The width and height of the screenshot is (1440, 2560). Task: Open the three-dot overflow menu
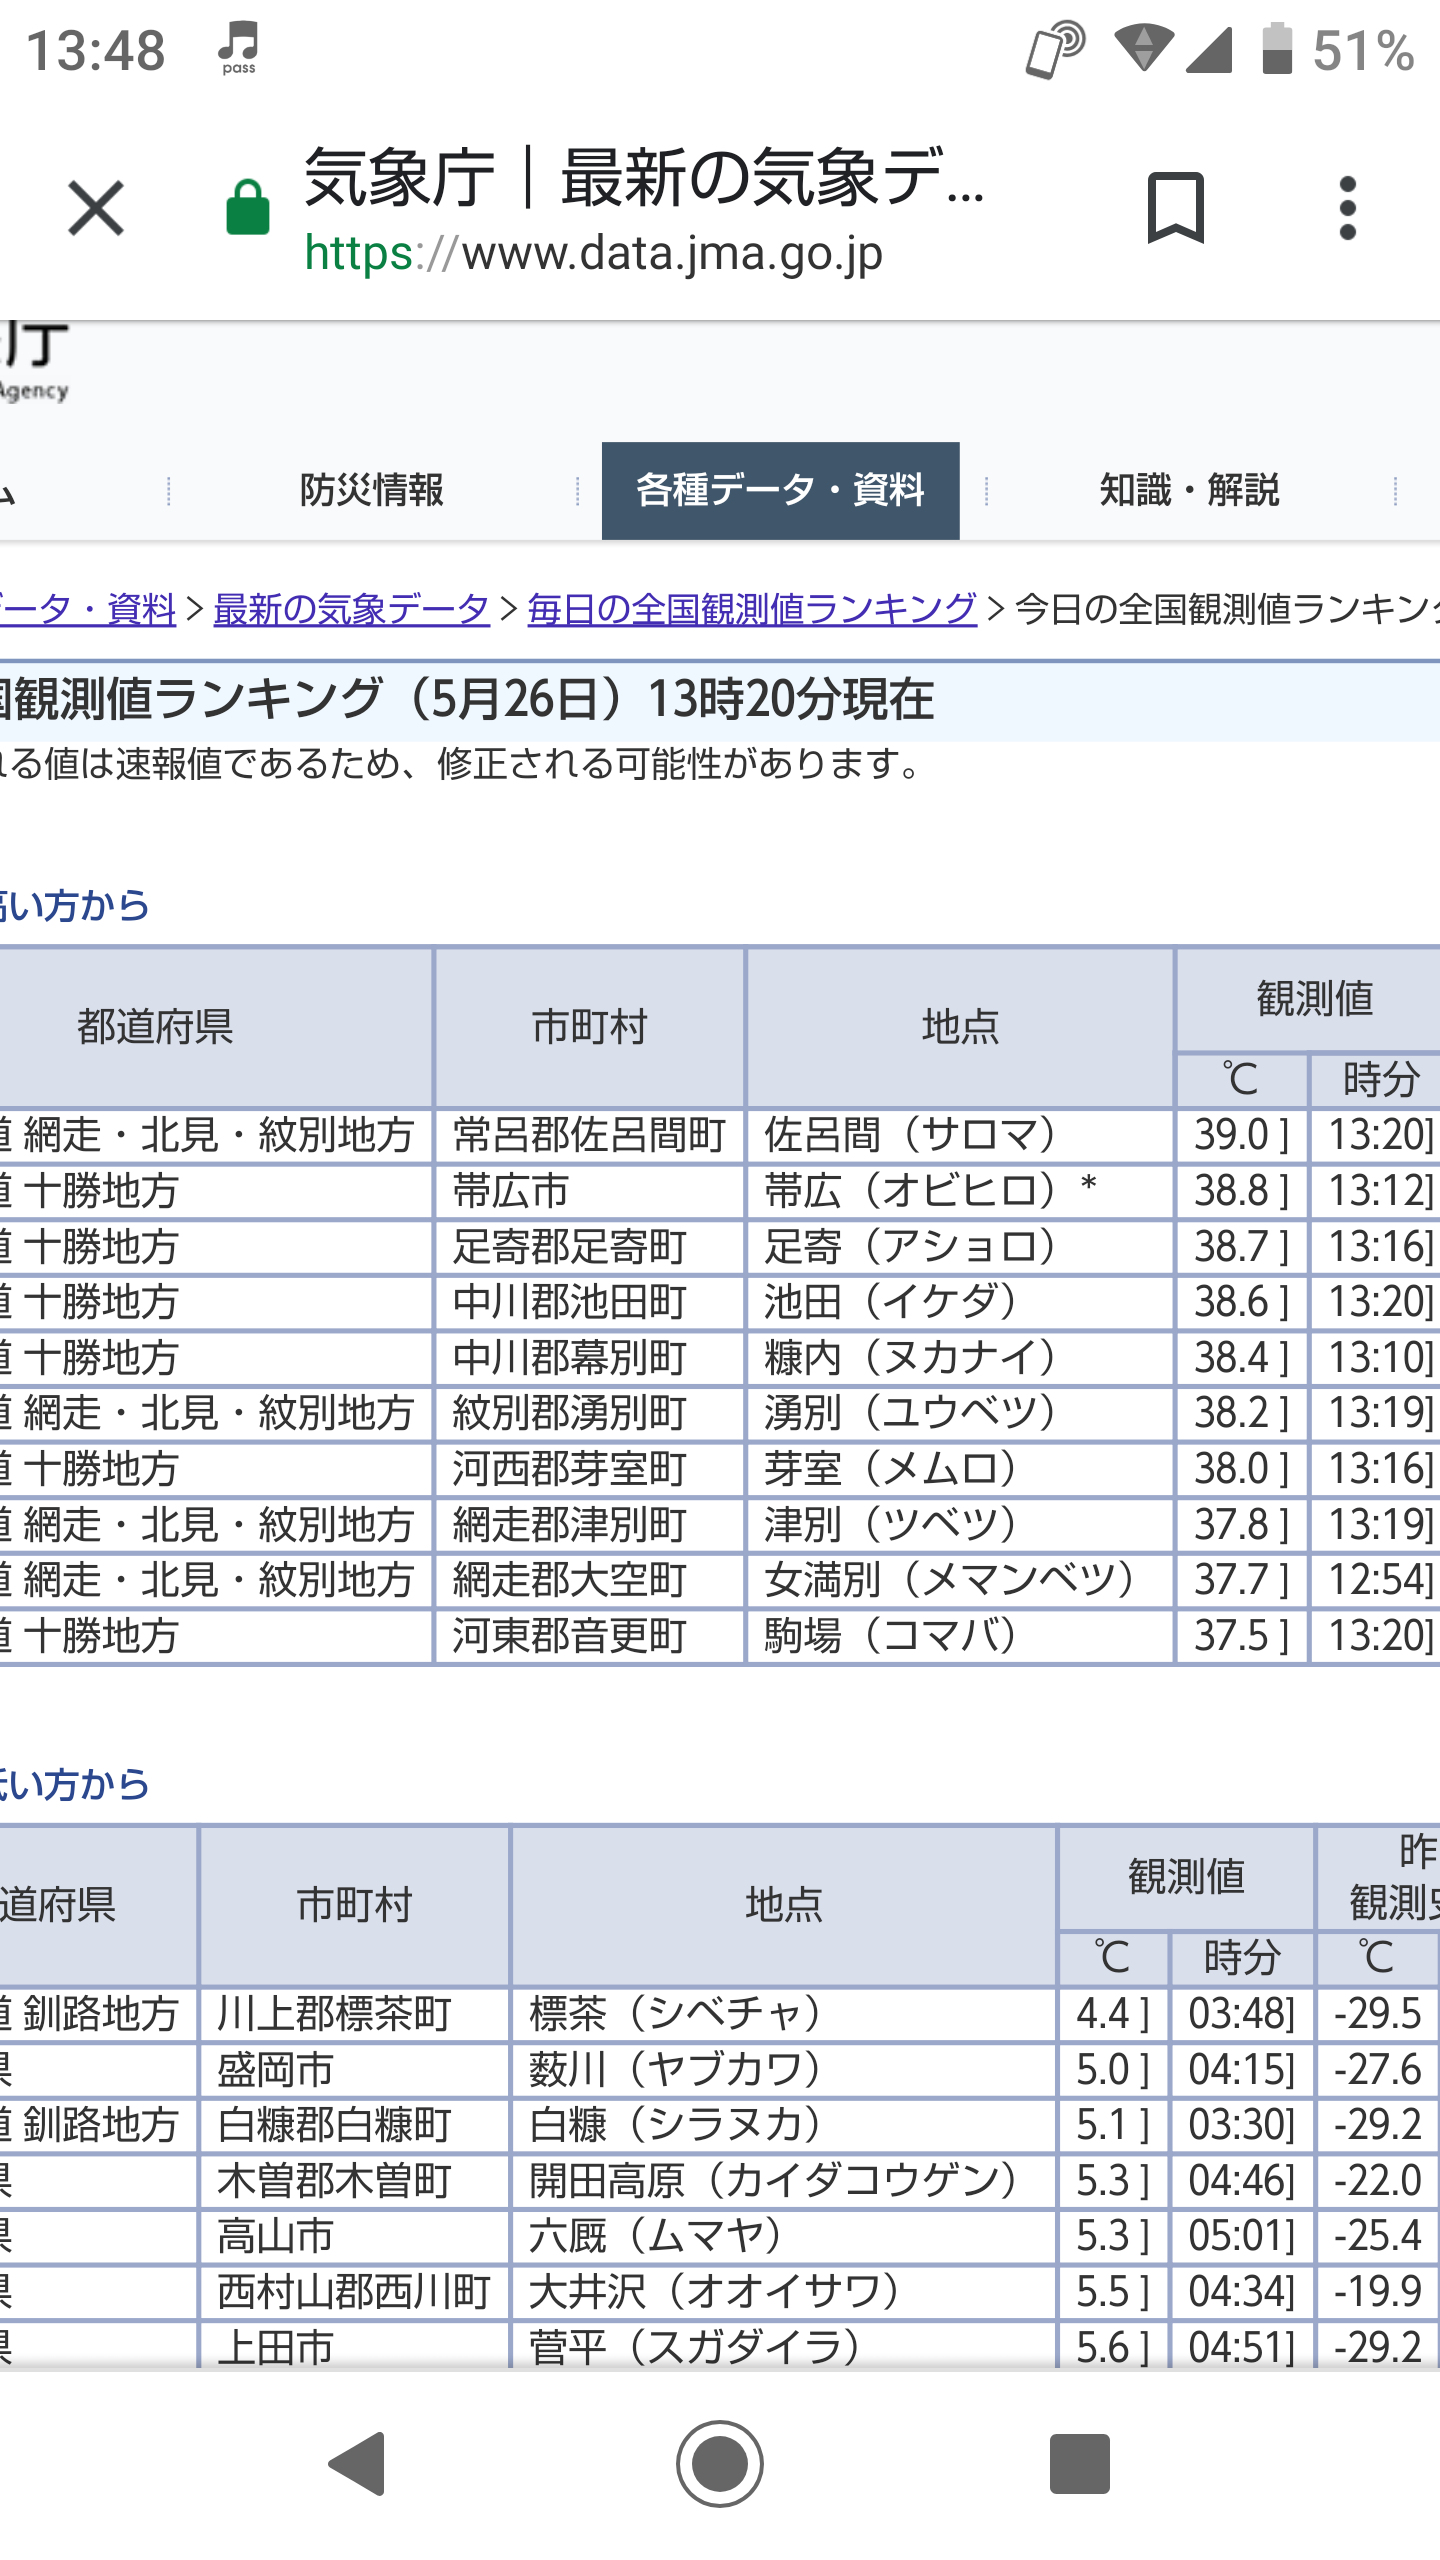pyautogui.click(x=1347, y=208)
